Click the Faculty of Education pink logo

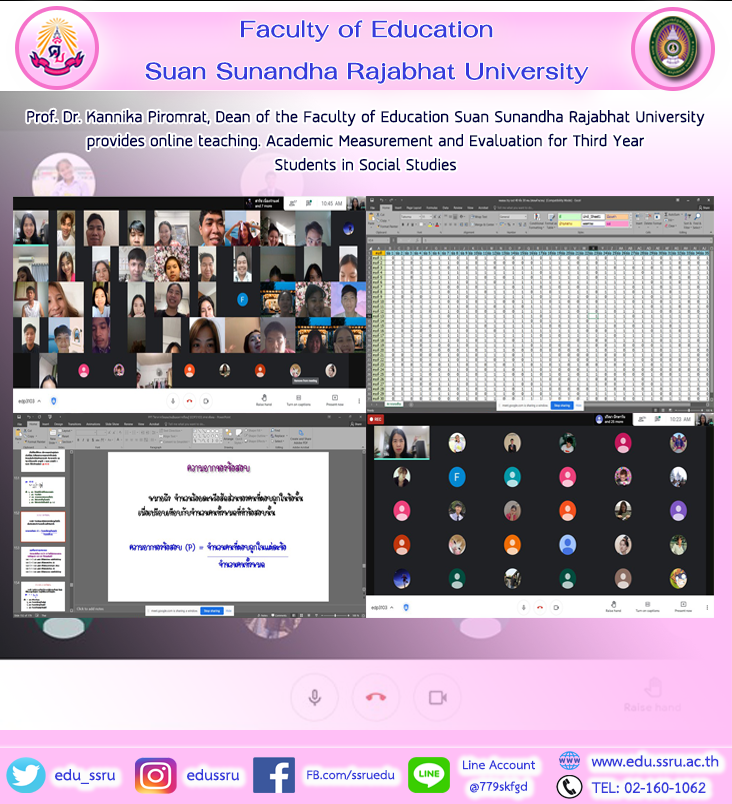click(x=53, y=49)
